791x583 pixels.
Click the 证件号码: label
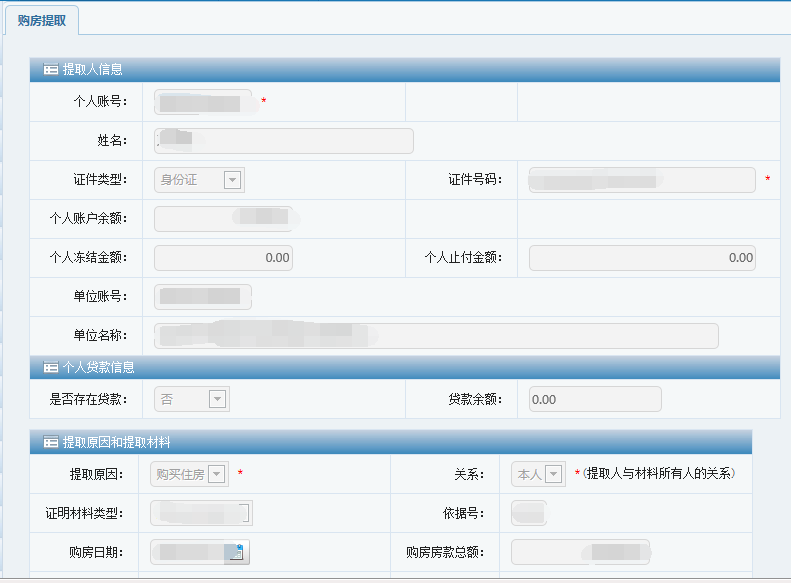pyautogui.click(x=475, y=179)
